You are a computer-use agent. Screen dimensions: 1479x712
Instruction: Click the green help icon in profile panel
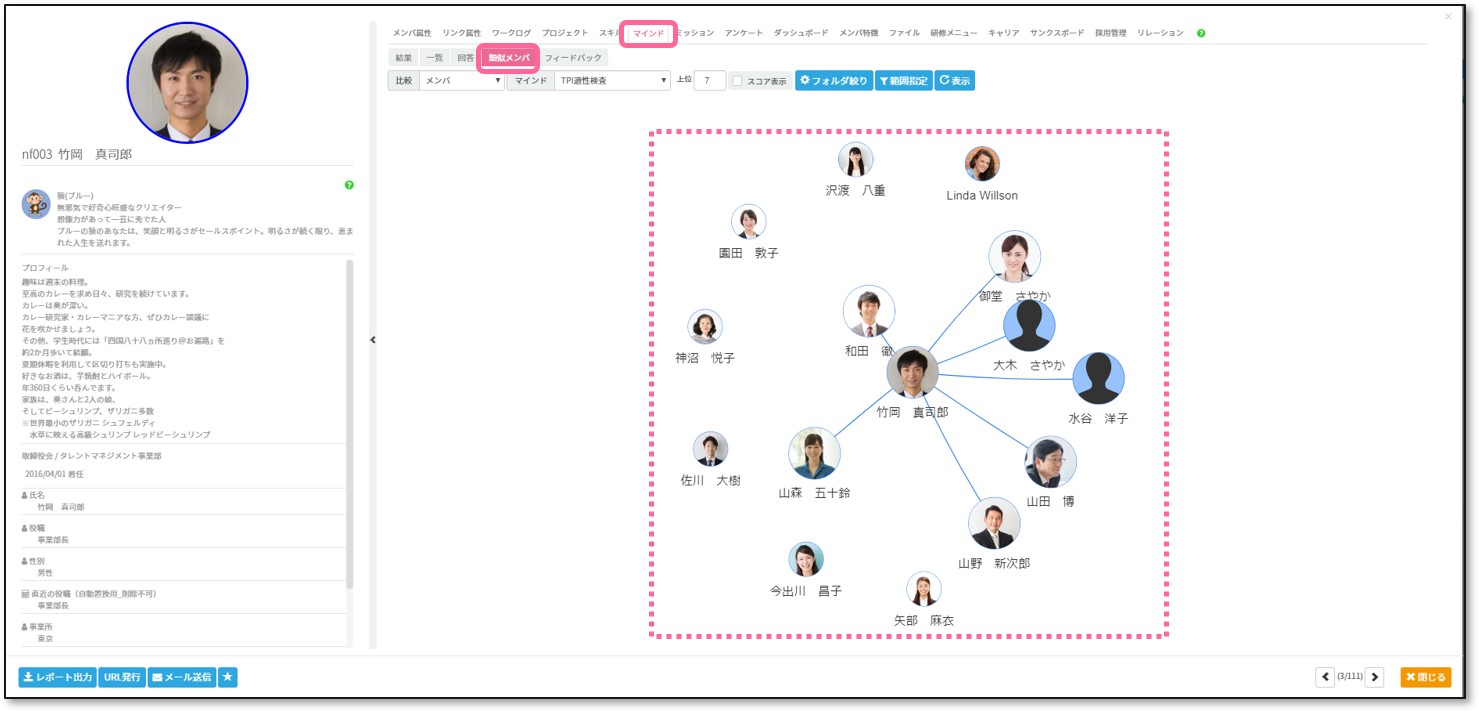point(349,185)
